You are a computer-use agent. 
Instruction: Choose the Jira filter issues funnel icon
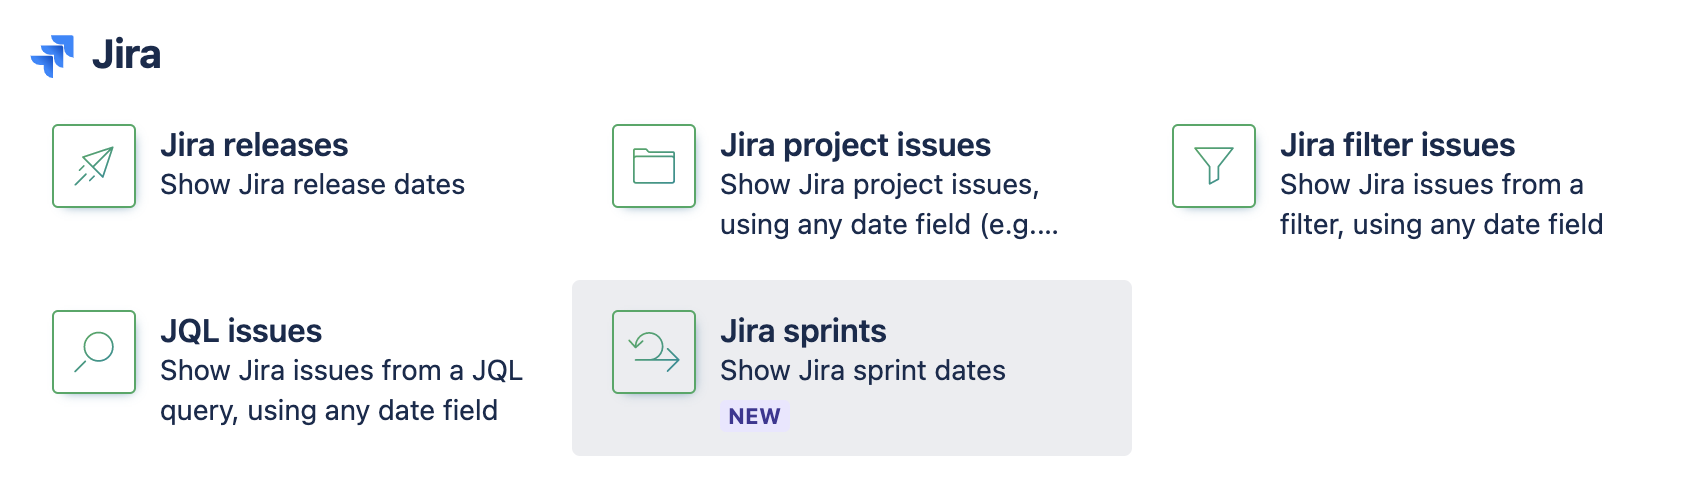tap(1214, 166)
